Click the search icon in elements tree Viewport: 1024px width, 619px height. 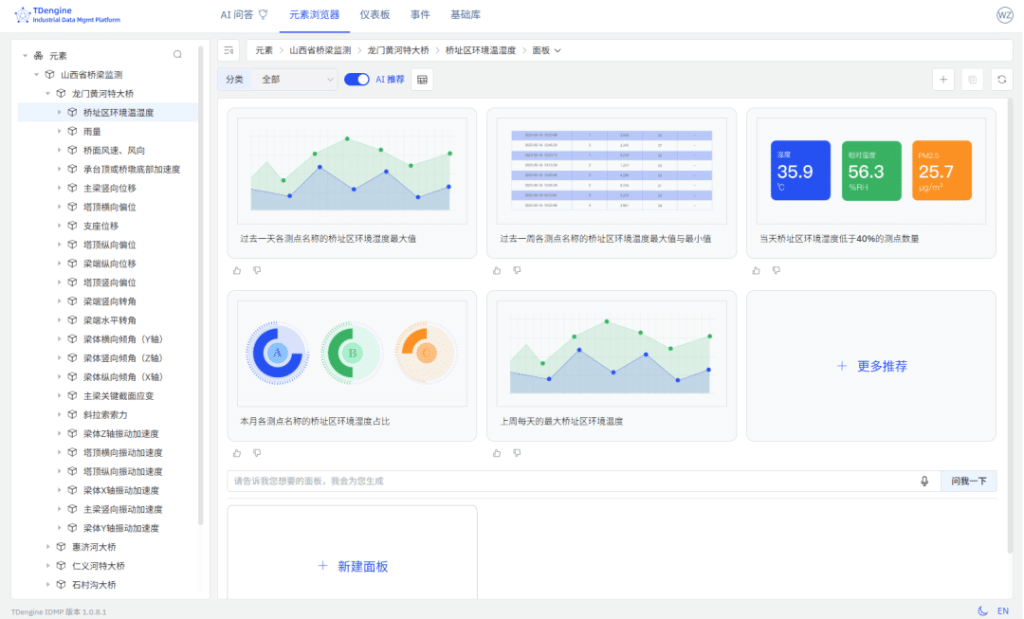click(177, 55)
